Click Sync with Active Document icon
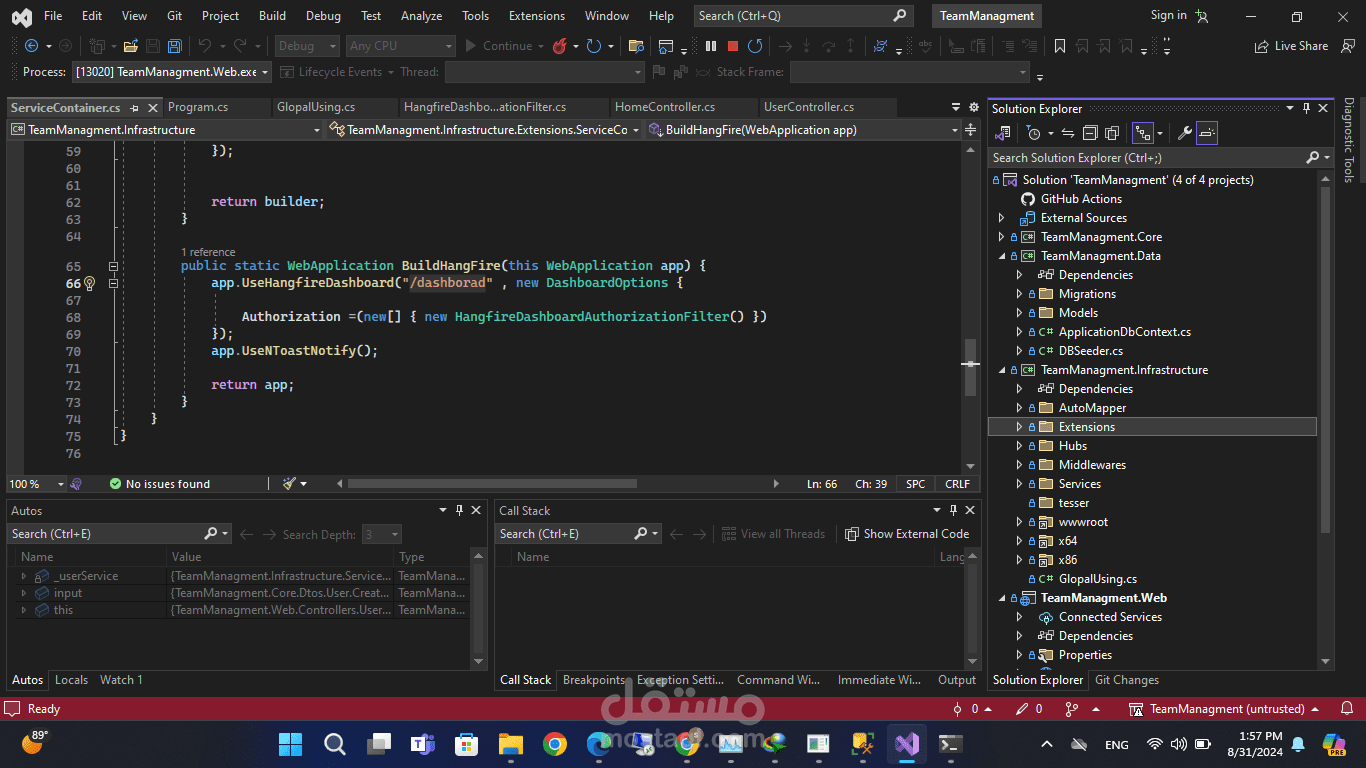 pos(1068,133)
